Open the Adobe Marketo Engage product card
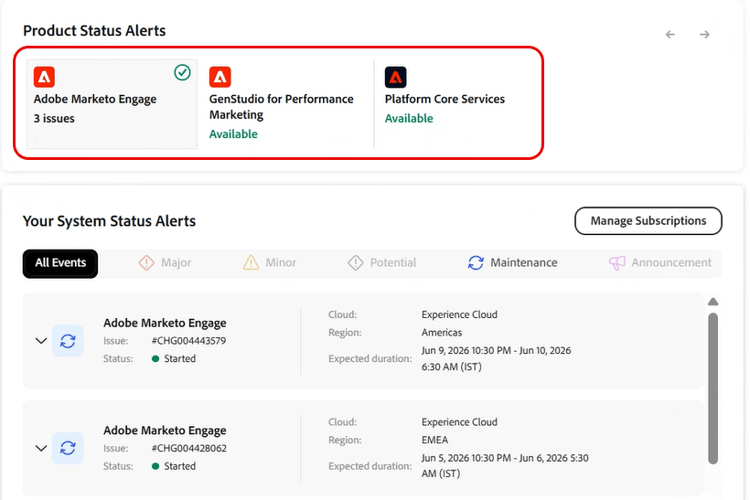 (112, 104)
